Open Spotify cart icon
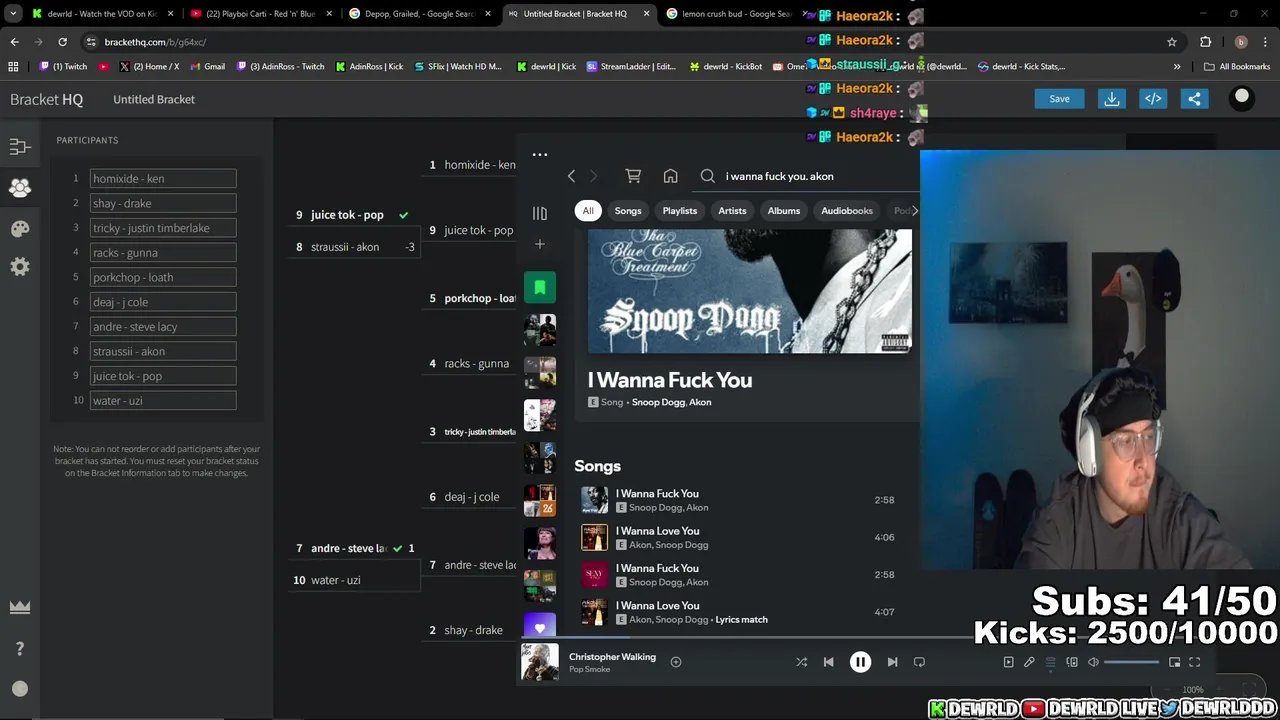Viewport: 1280px width, 720px height. 633,176
